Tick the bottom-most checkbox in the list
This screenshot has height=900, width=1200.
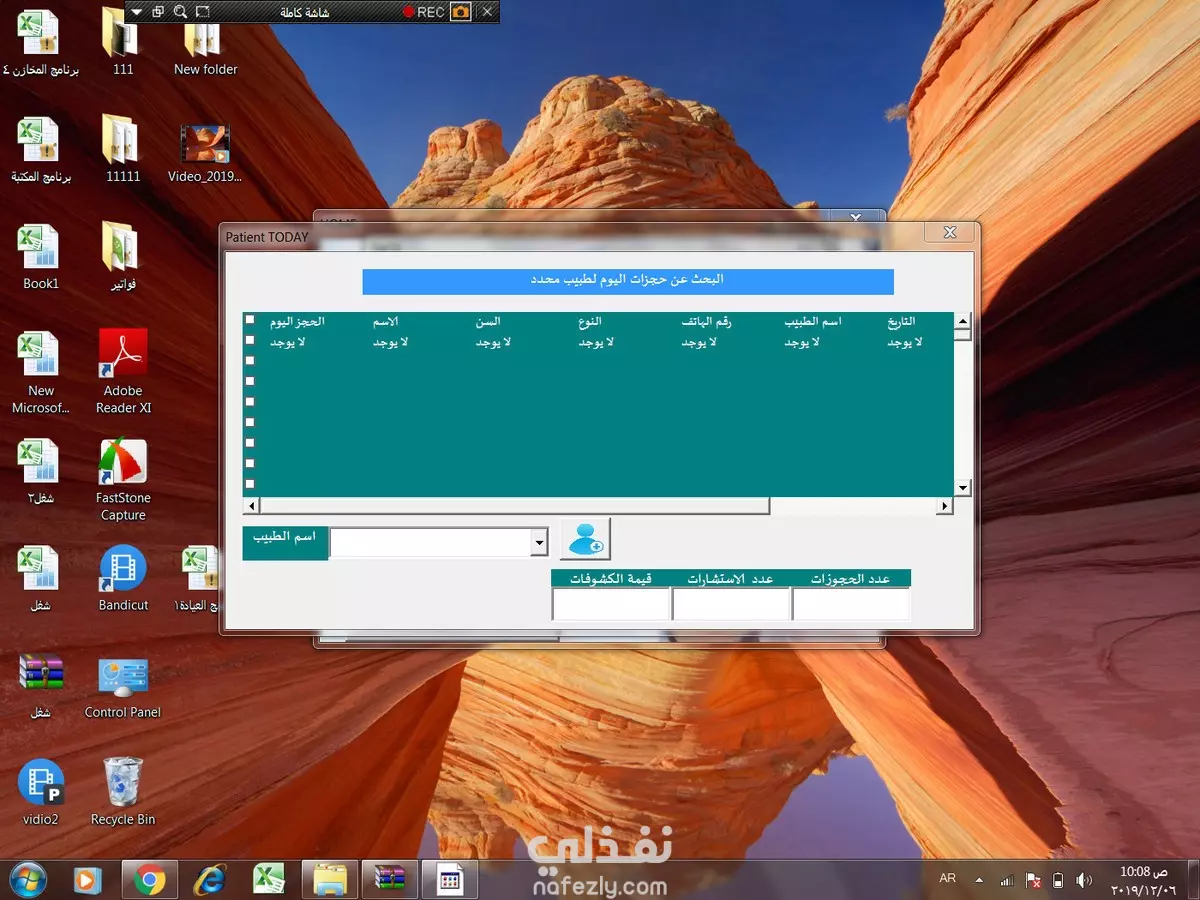(250, 483)
